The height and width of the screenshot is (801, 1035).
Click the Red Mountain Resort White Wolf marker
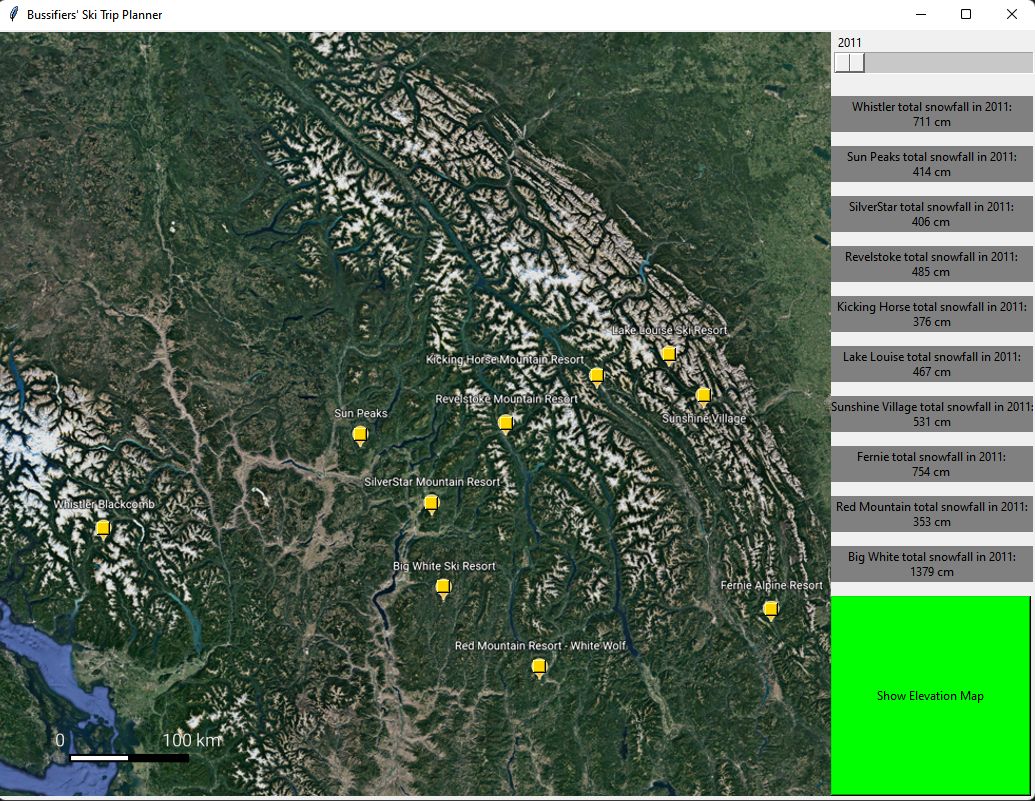tap(539, 668)
